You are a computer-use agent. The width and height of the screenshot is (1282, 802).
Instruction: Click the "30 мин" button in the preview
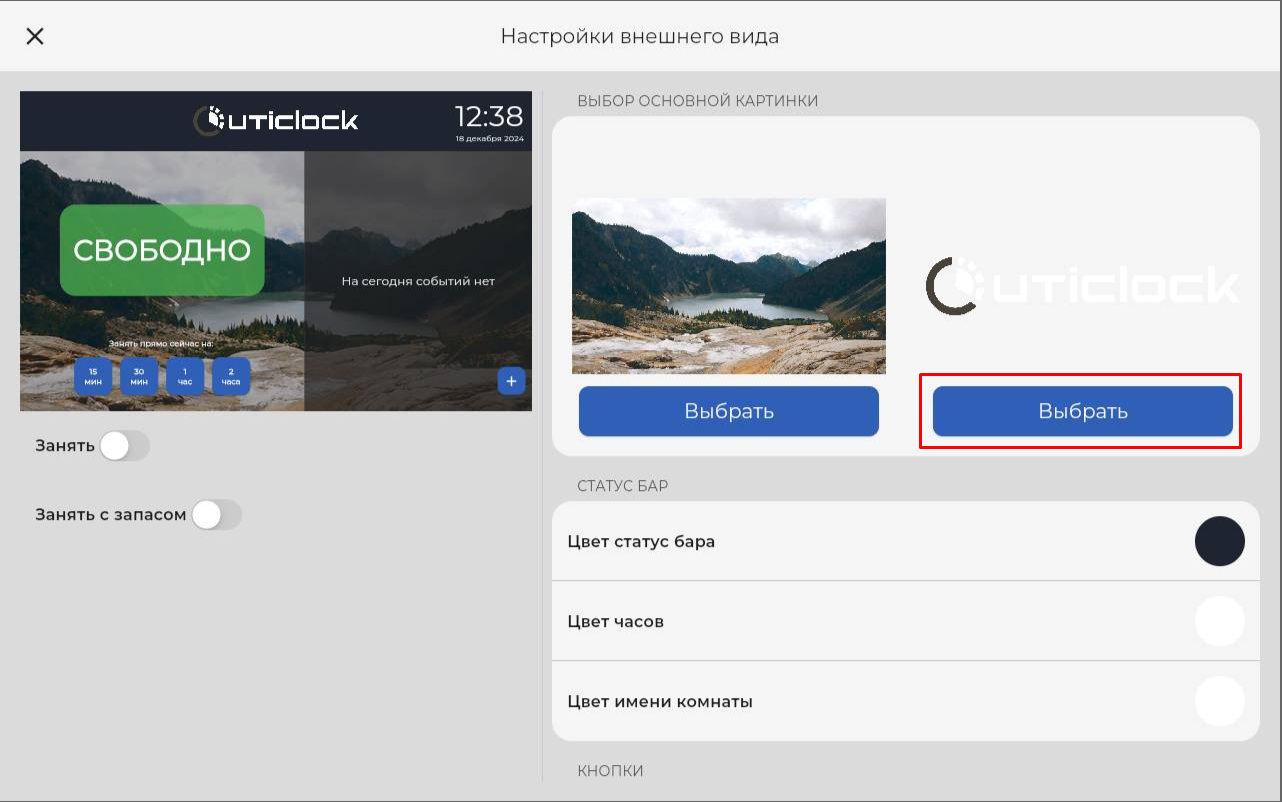[x=139, y=376]
